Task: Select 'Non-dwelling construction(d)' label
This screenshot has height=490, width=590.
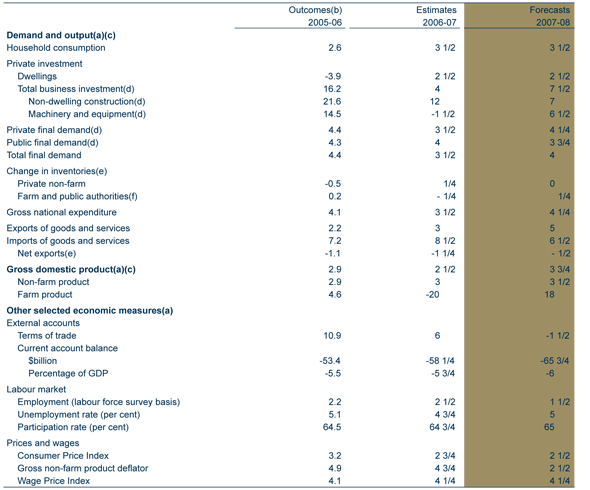Action: [x=87, y=102]
